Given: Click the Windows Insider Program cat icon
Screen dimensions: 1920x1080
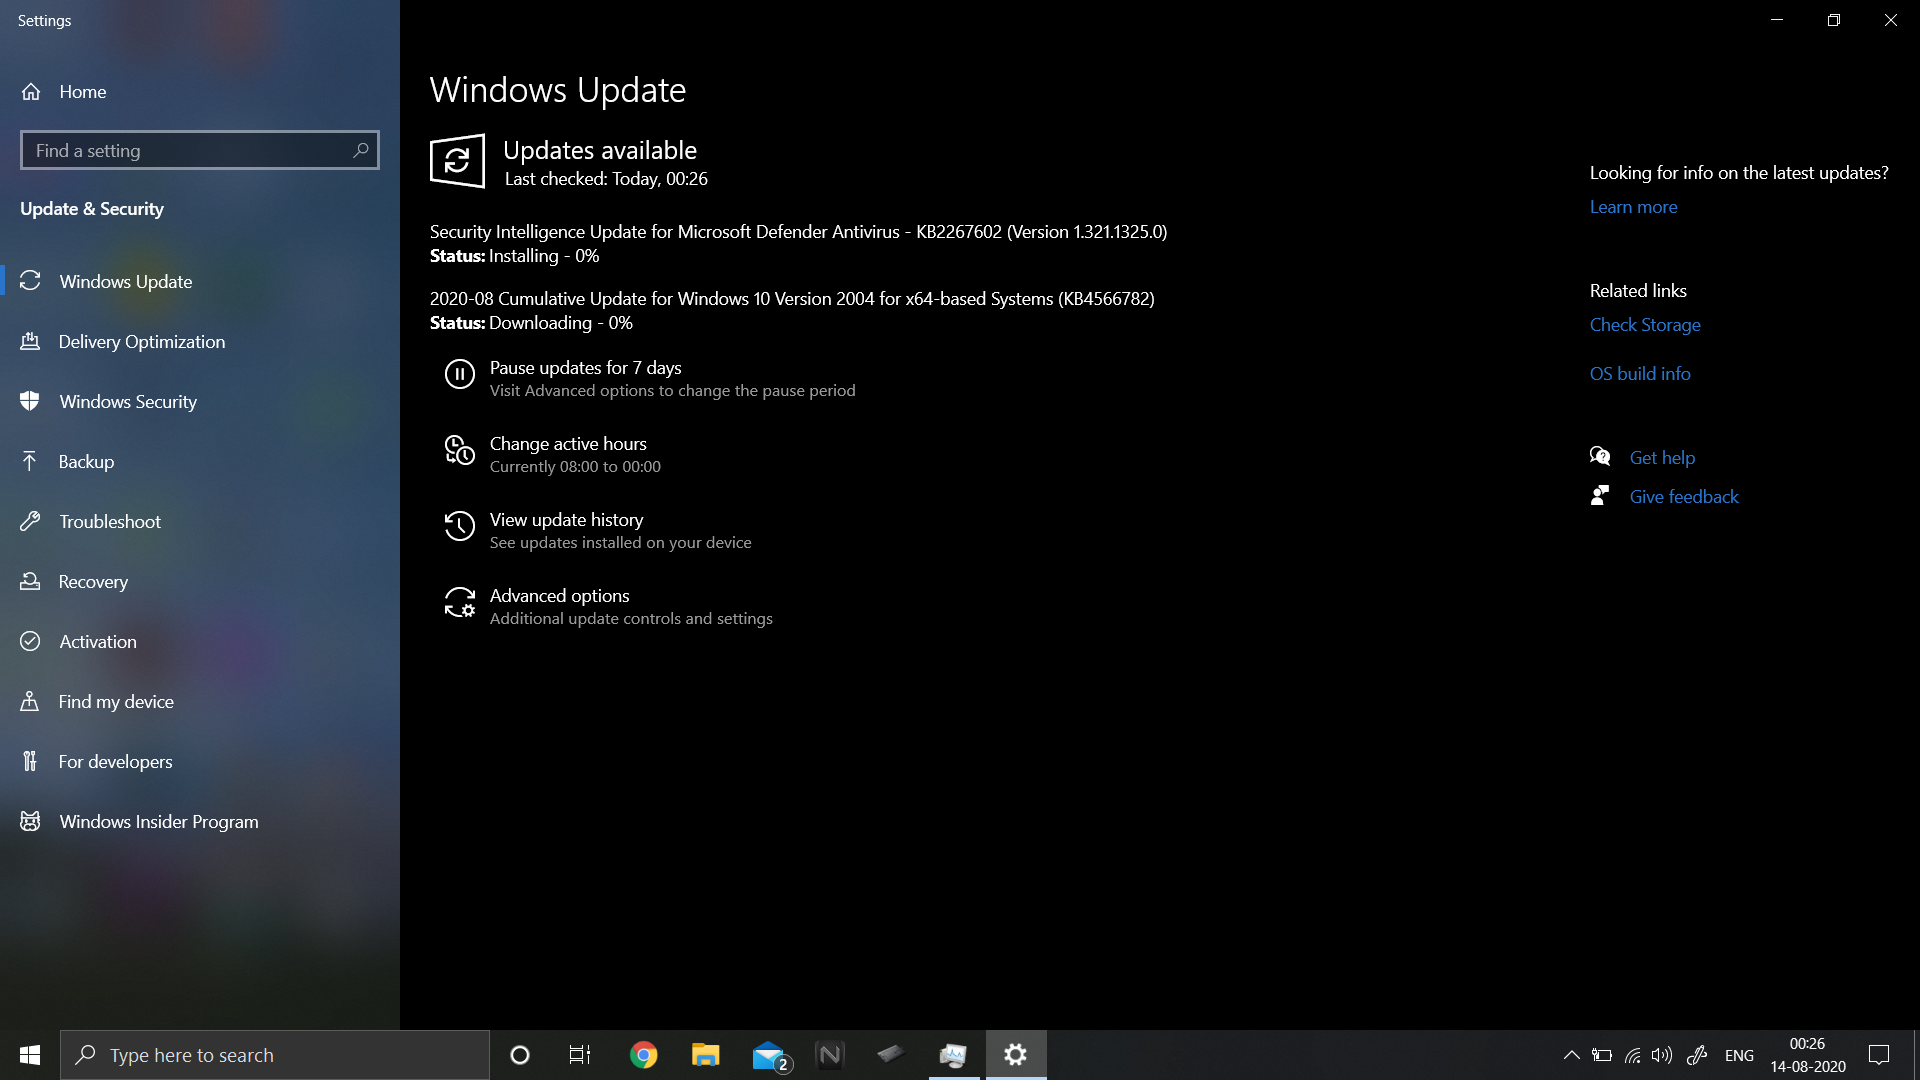Looking at the screenshot, I should pos(31,821).
